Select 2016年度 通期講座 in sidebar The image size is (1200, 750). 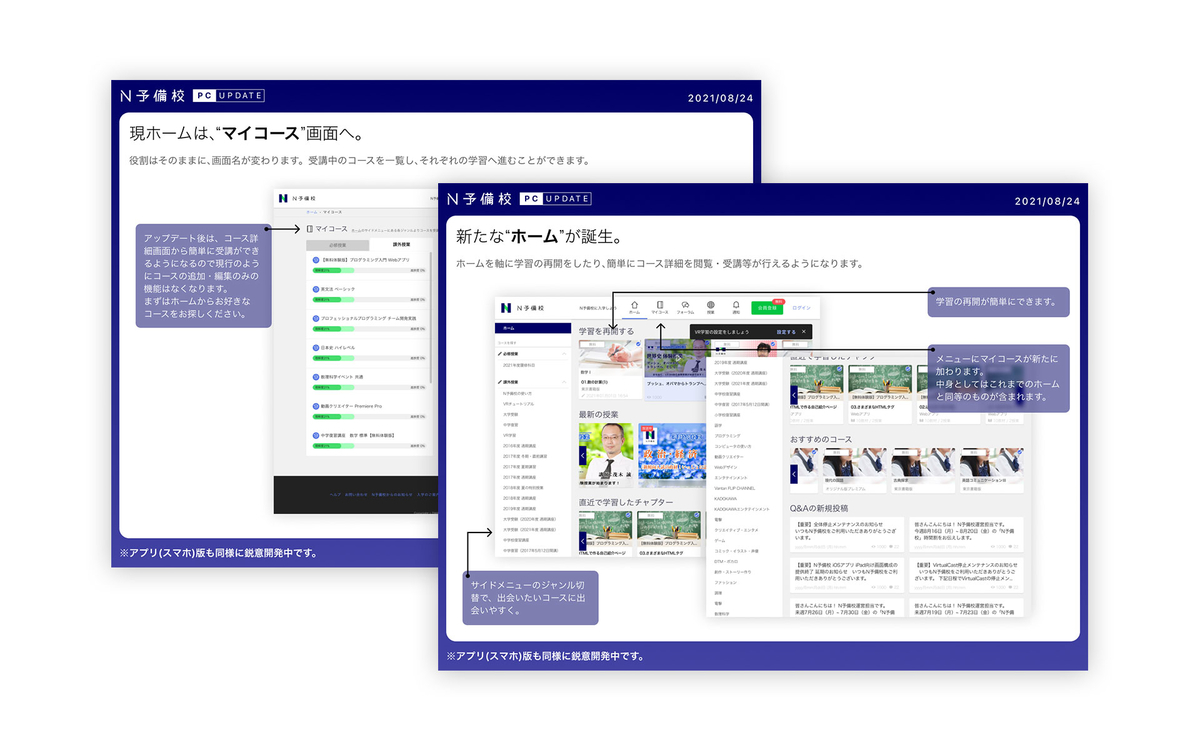(x=519, y=446)
